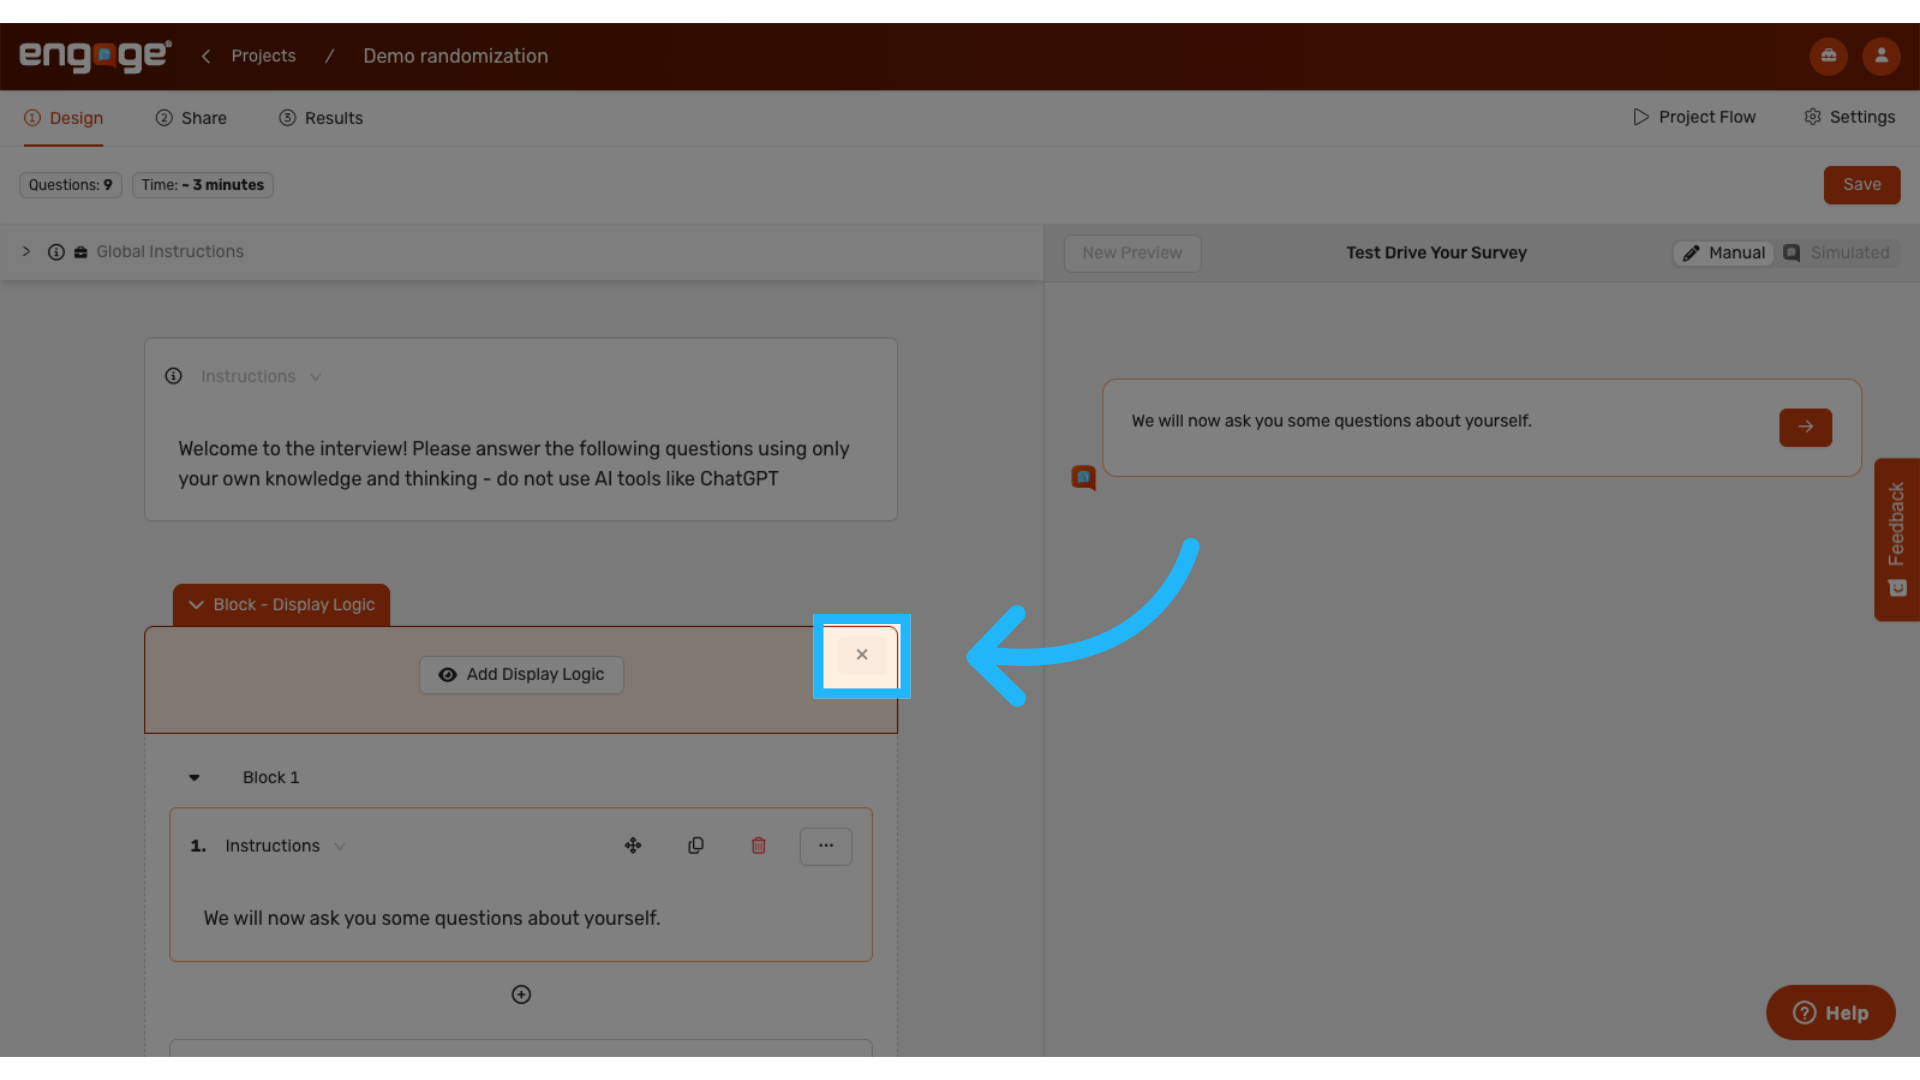Delete question 1 with trash icon
This screenshot has width=1920, height=1080.
[x=759, y=846]
